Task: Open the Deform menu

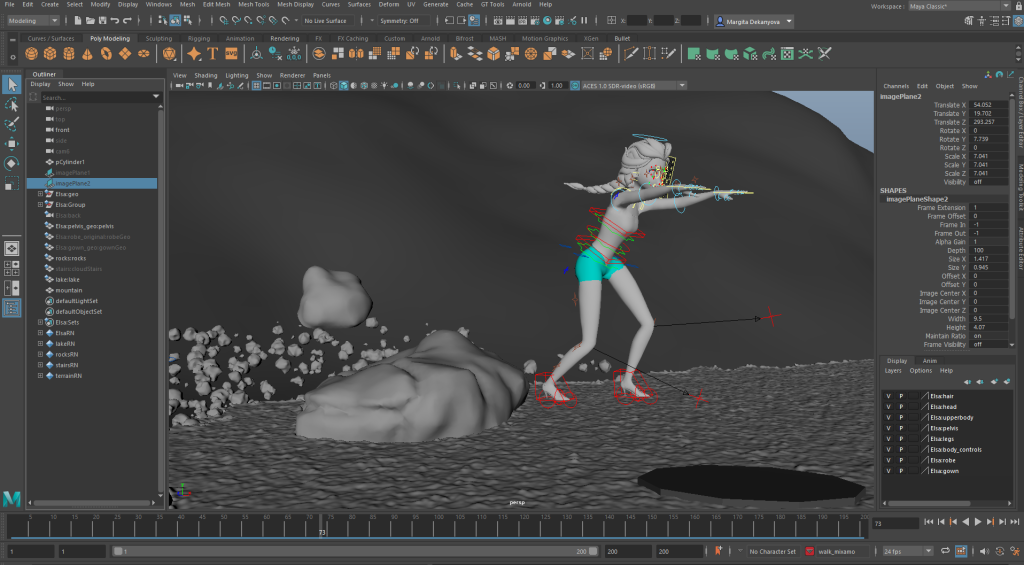Action: [389, 5]
